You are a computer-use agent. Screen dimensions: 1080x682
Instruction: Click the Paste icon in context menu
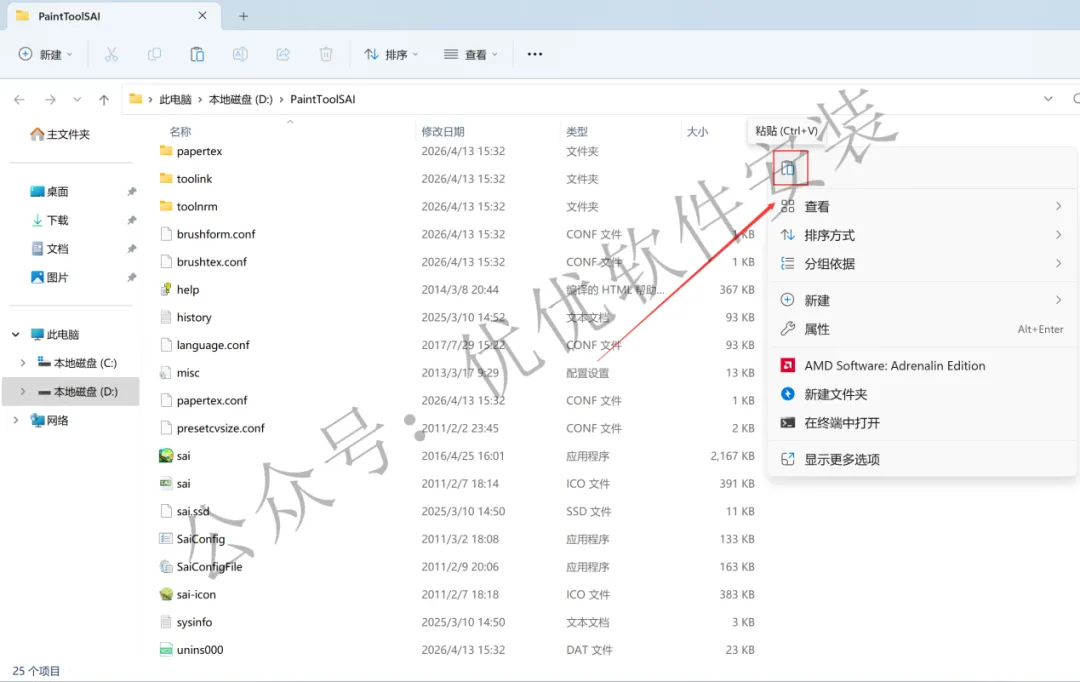pyautogui.click(x=788, y=168)
